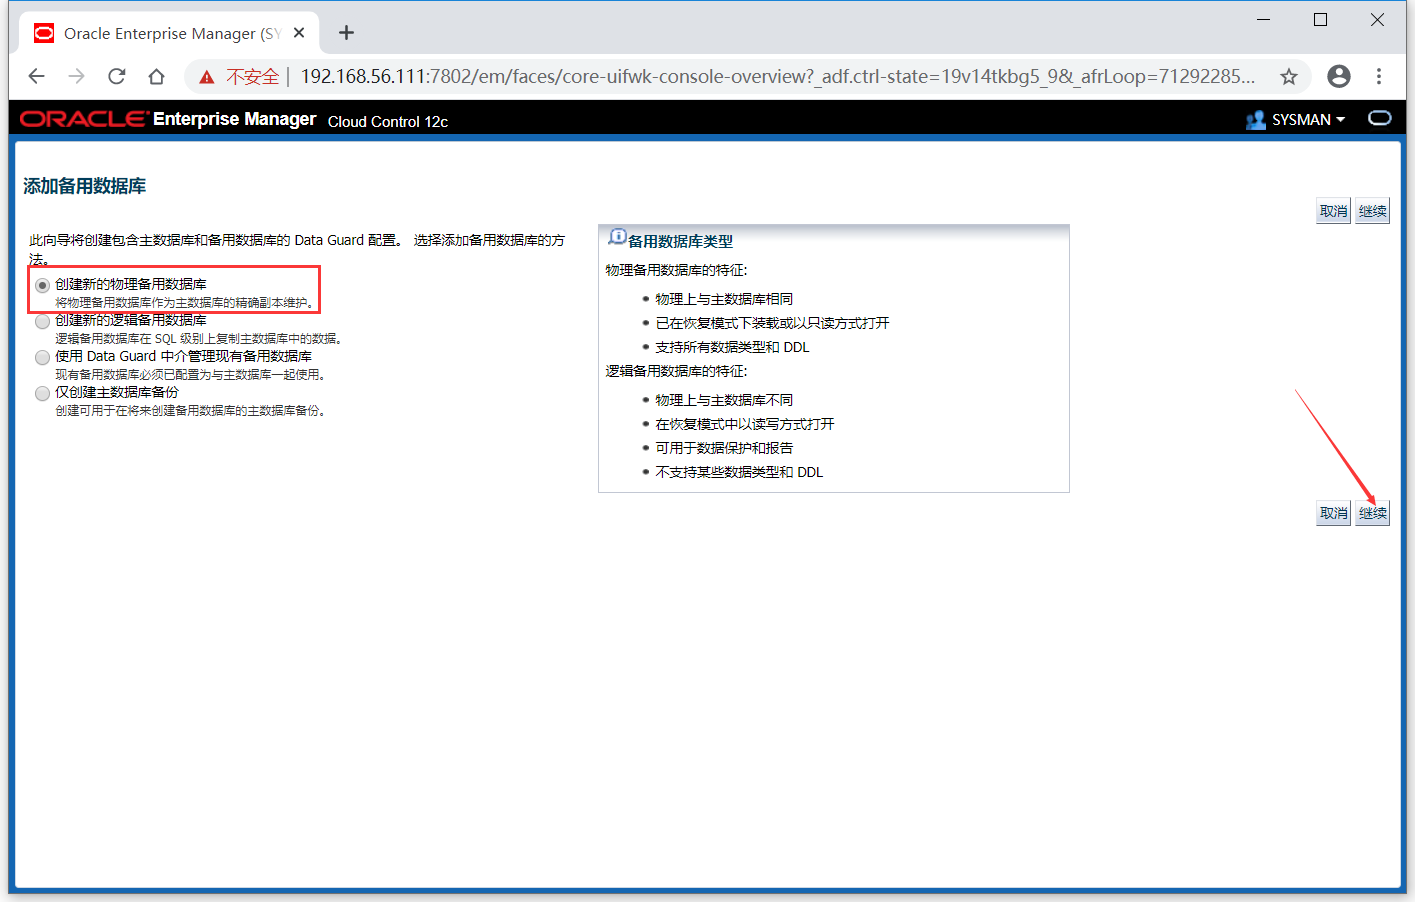
Task: Reload the page with the refresh icon
Action: point(117,77)
